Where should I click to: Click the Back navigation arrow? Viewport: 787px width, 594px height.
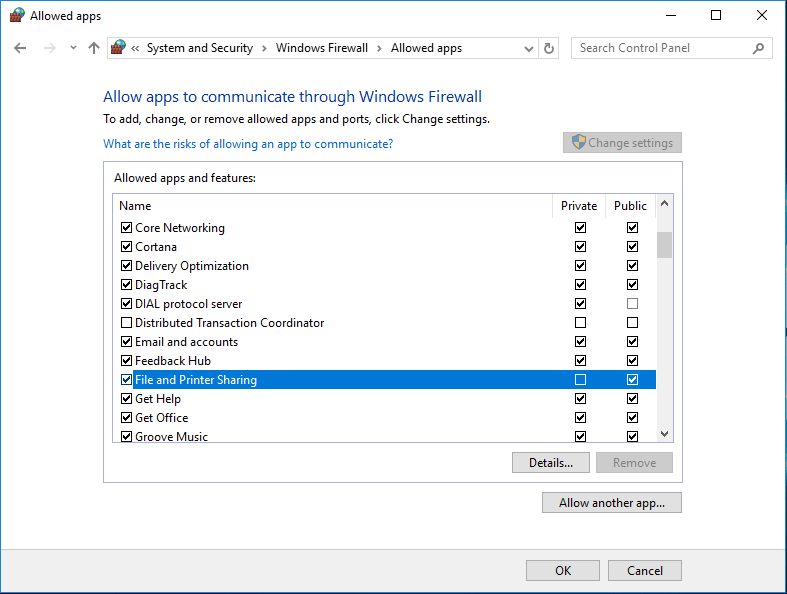[x=20, y=48]
